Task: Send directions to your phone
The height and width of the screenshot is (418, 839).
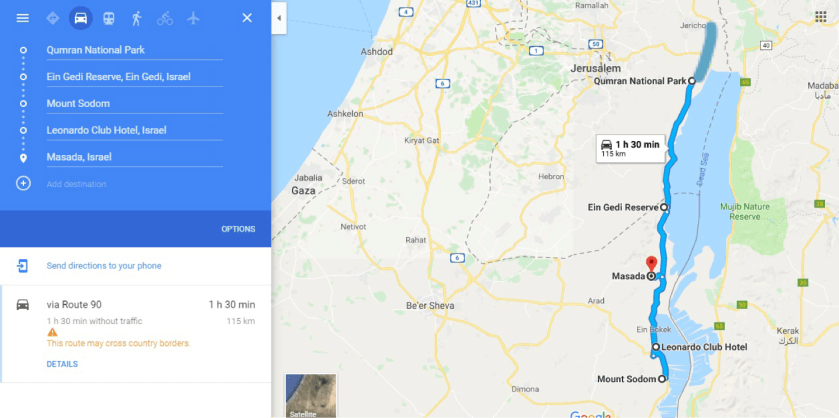Action: tap(104, 266)
